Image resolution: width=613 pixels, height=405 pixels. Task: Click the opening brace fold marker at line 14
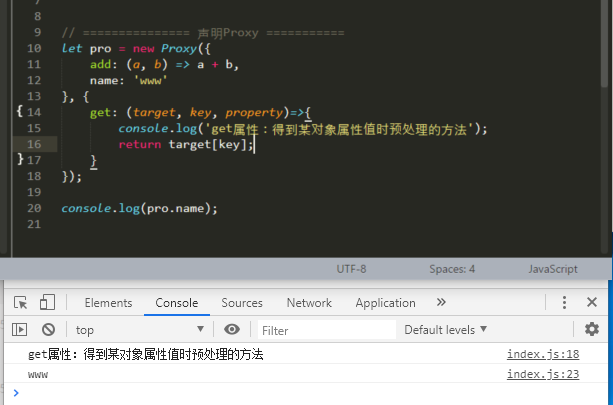tap(20, 111)
